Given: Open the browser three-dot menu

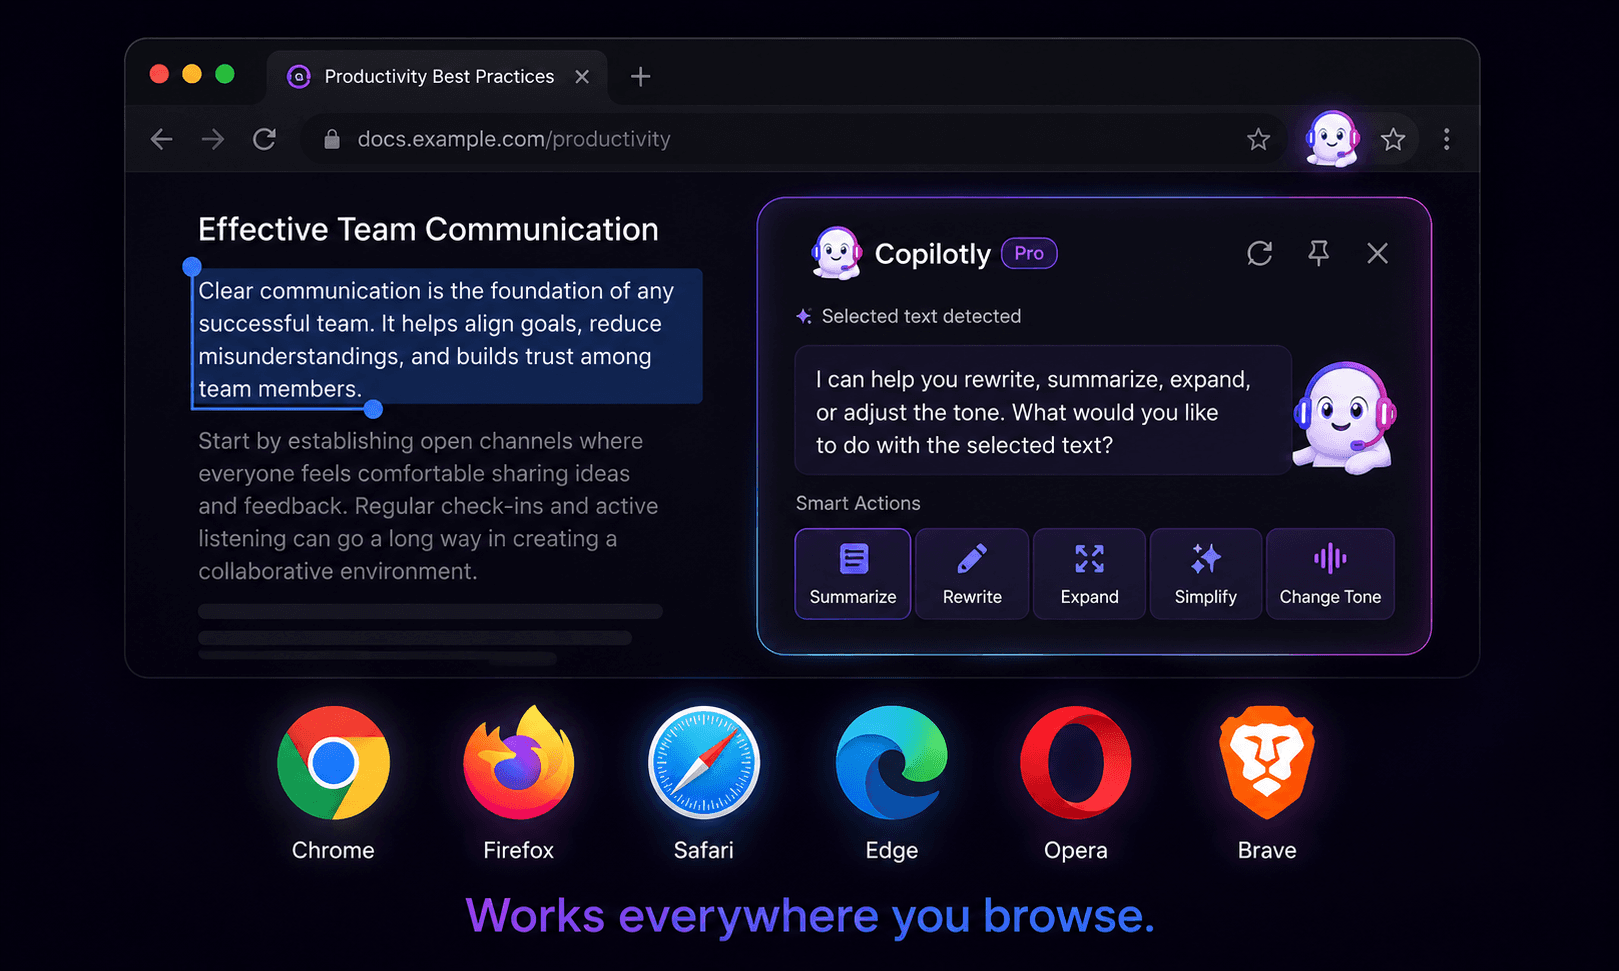Looking at the screenshot, I should coord(1446,139).
